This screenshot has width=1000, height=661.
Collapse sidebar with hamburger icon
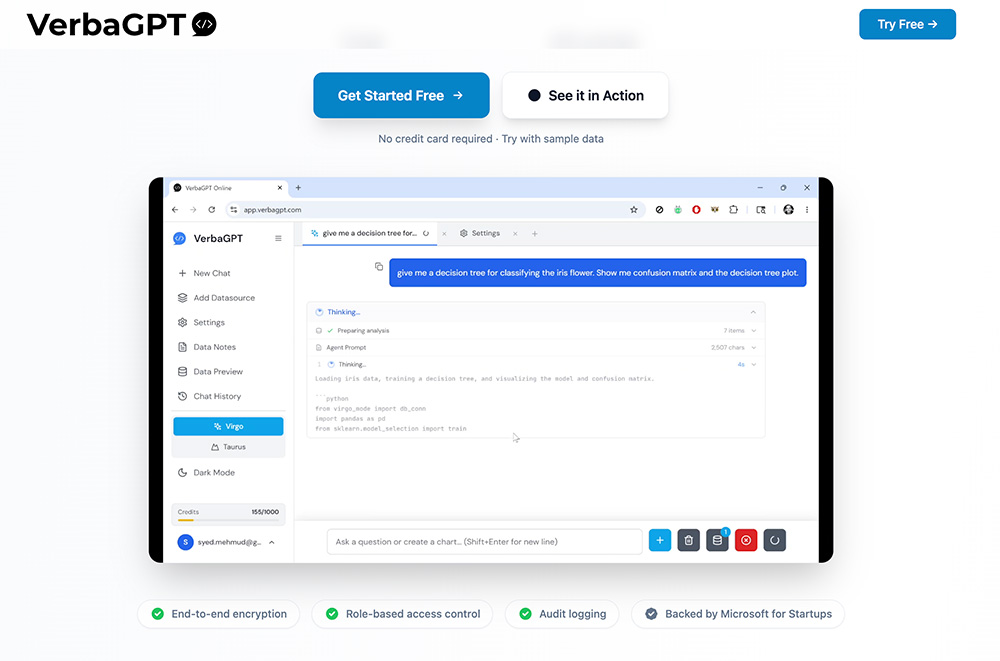click(278, 239)
